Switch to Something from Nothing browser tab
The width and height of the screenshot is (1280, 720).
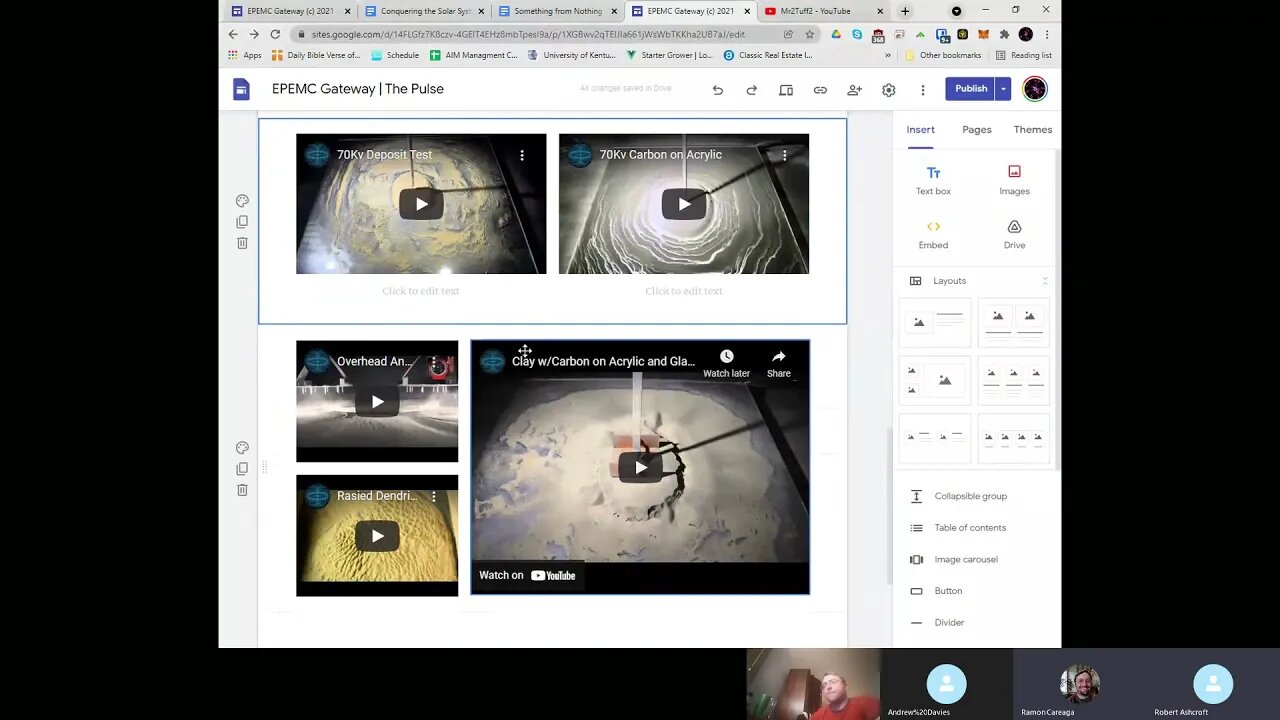556,11
